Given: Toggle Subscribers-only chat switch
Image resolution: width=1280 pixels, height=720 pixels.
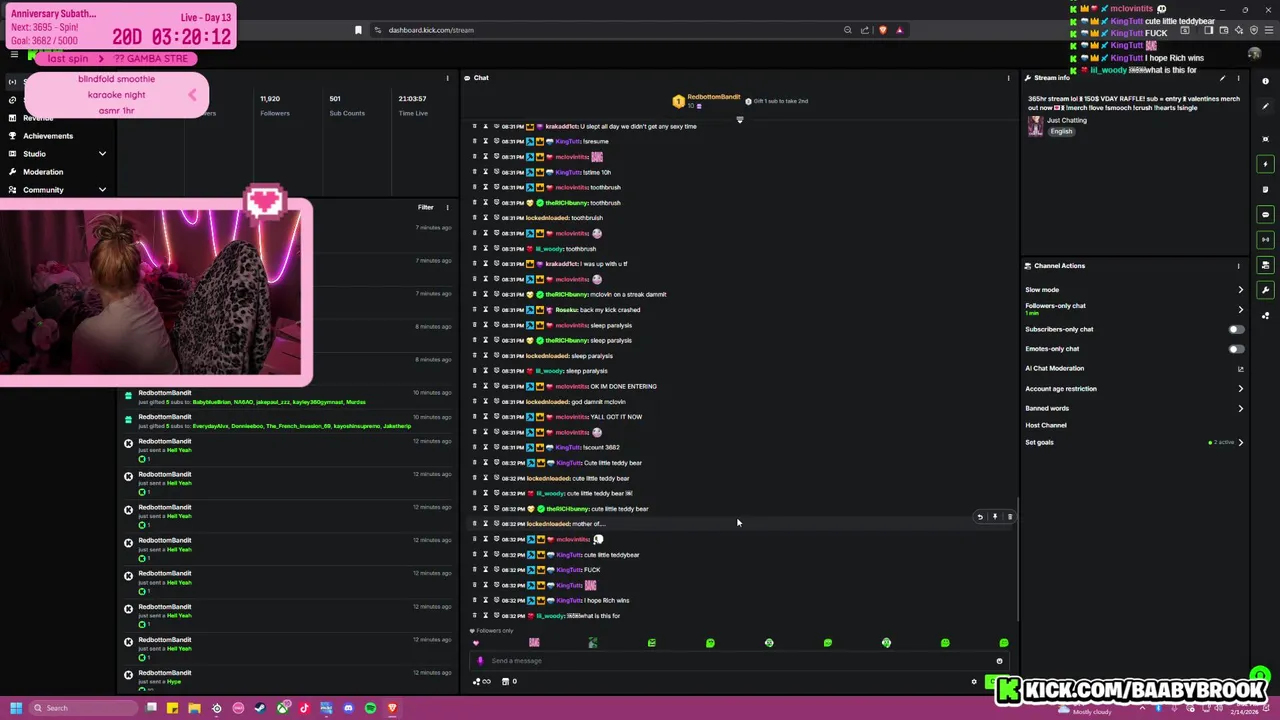Looking at the screenshot, I should coord(1236,329).
